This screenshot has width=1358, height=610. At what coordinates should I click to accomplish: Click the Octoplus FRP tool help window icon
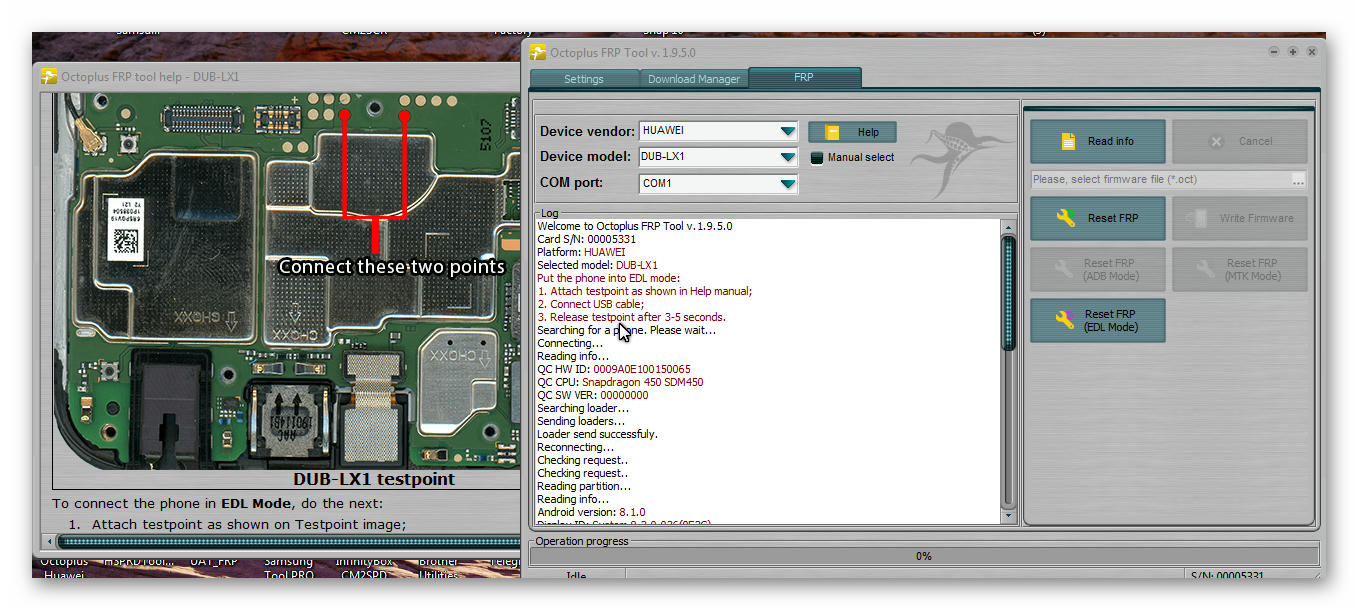coord(48,76)
